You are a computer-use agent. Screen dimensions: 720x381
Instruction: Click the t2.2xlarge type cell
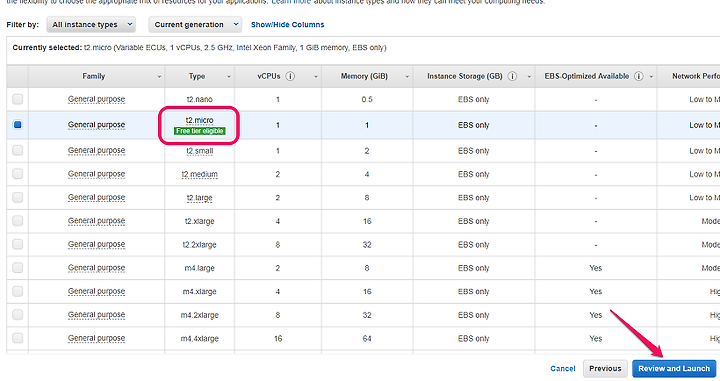click(200, 244)
